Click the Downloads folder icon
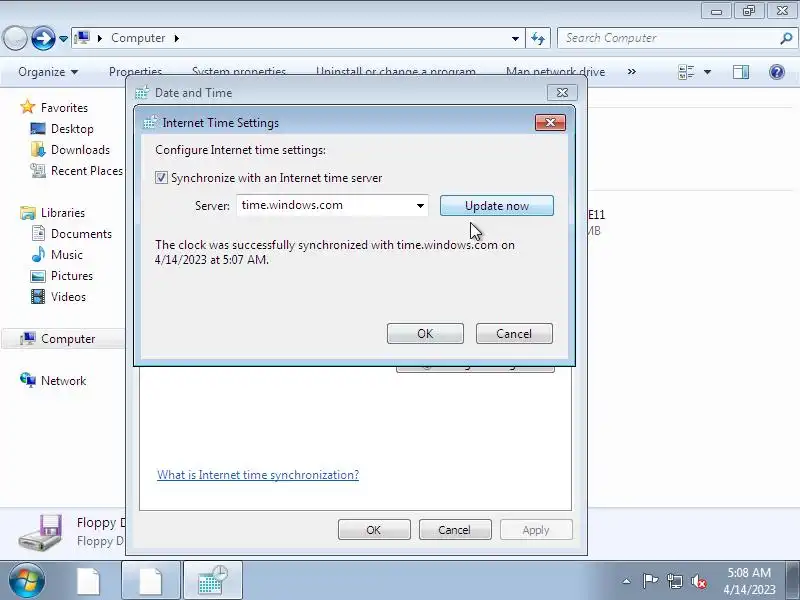 pos(38,149)
